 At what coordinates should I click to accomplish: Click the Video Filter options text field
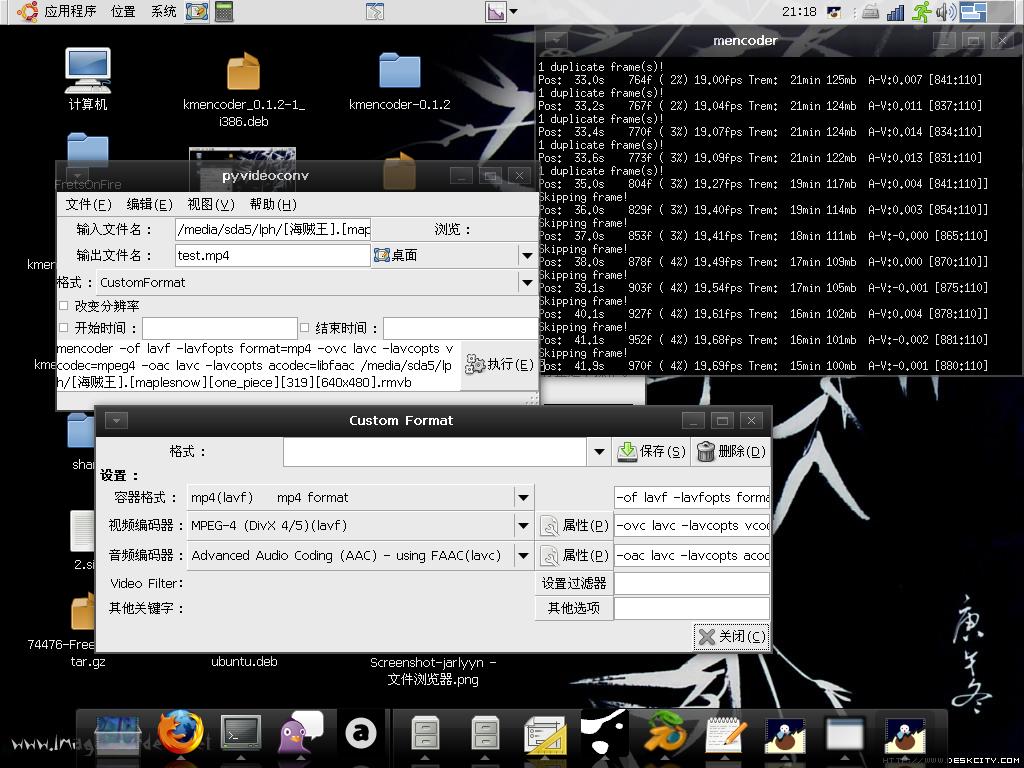[x=692, y=583]
